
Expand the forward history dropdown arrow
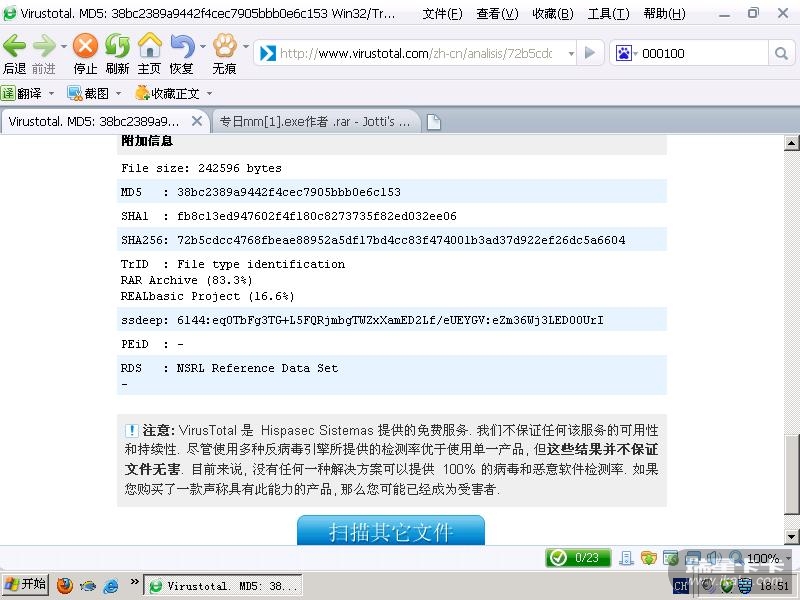point(63,46)
